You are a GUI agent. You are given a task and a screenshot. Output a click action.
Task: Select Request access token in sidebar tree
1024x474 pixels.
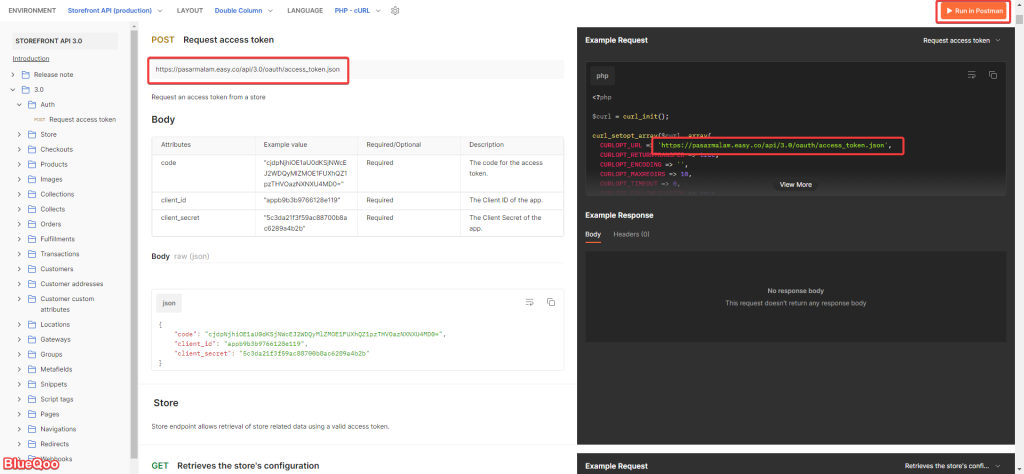pos(82,119)
